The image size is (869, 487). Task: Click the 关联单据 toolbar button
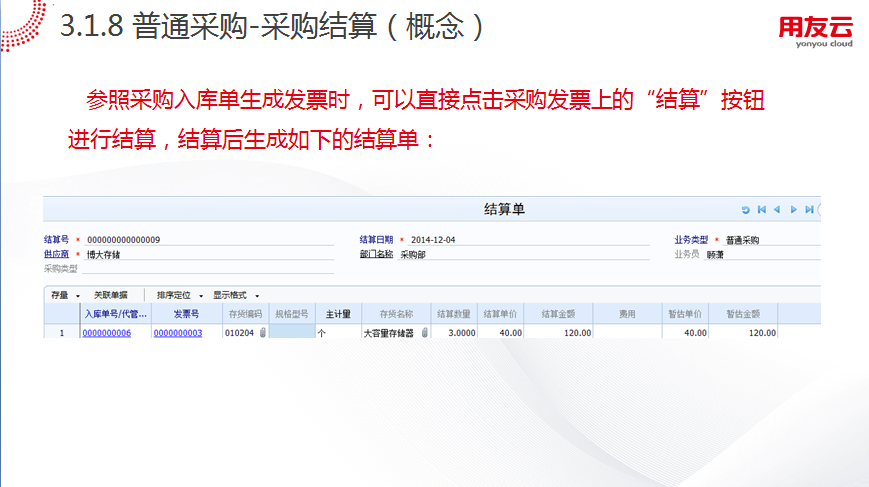111,295
